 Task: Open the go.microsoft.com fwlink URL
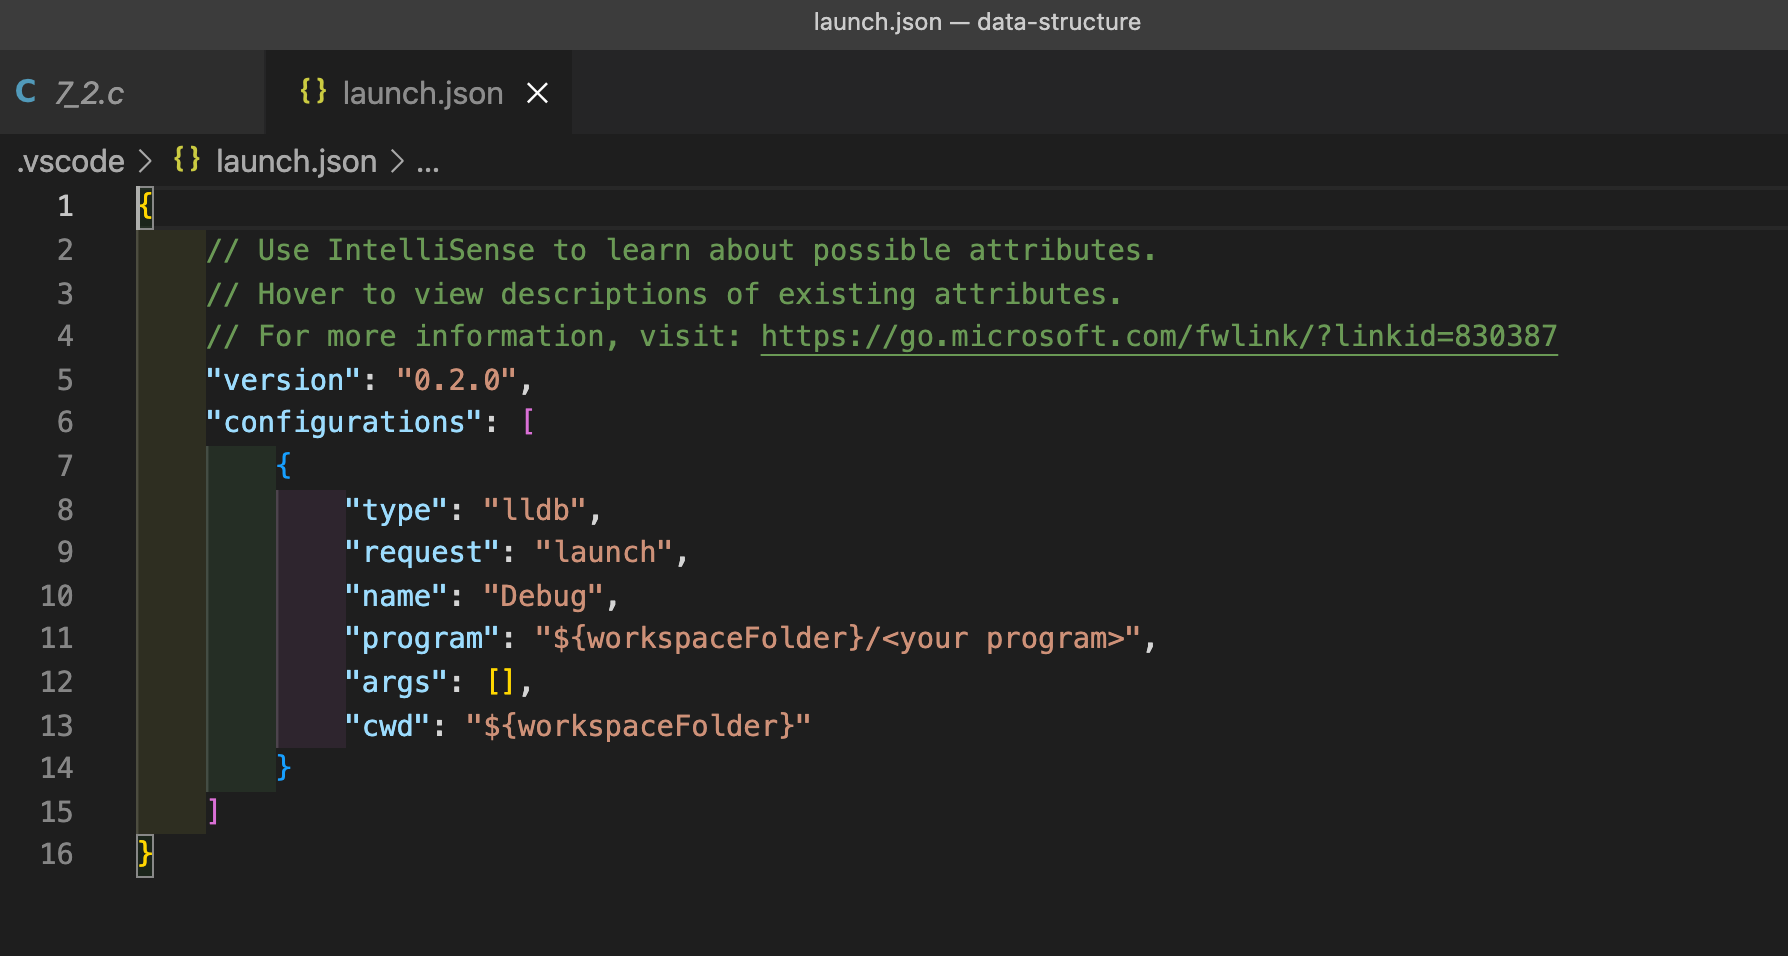(x=1158, y=337)
